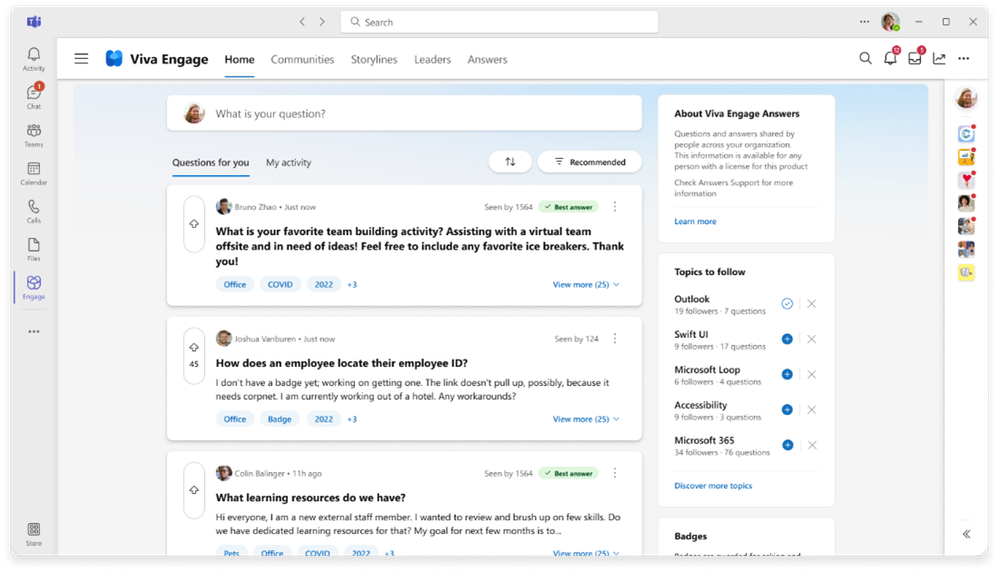The height and width of the screenshot is (572, 999).
Task: Switch to the Home tab
Action: point(239,59)
